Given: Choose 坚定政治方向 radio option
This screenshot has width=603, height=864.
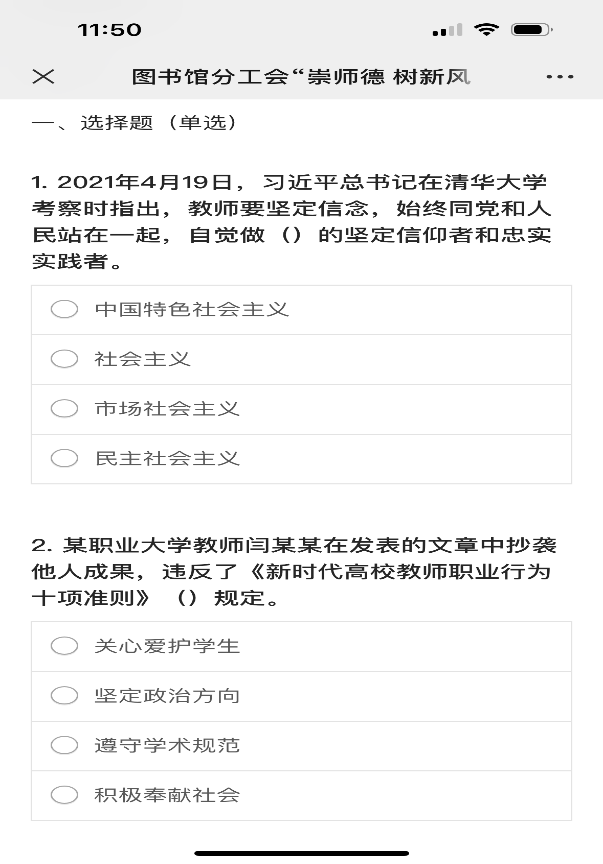Looking at the screenshot, I should [x=64, y=696].
